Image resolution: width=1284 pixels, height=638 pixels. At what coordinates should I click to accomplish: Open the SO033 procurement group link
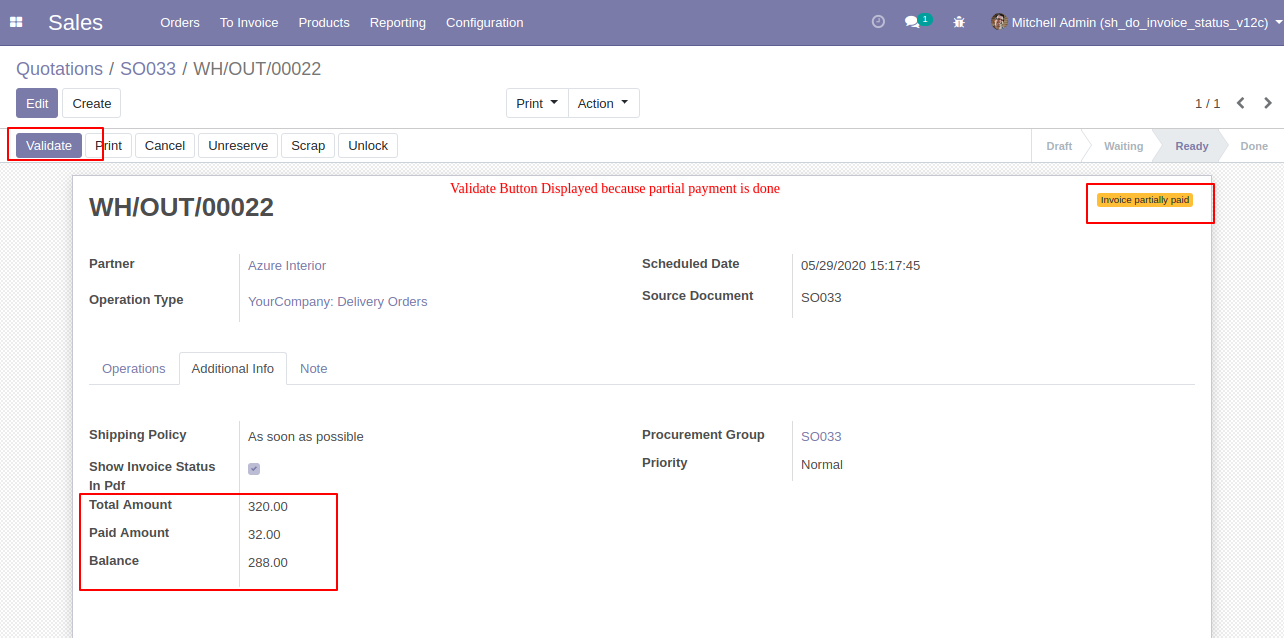tap(821, 436)
